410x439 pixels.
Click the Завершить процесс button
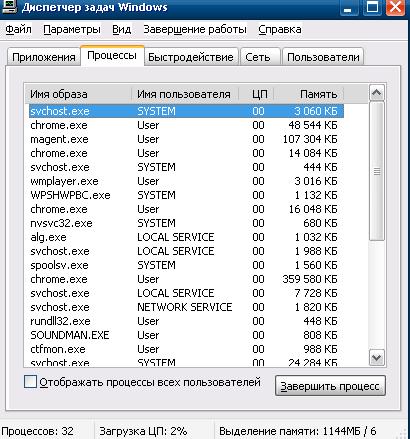click(x=330, y=386)
